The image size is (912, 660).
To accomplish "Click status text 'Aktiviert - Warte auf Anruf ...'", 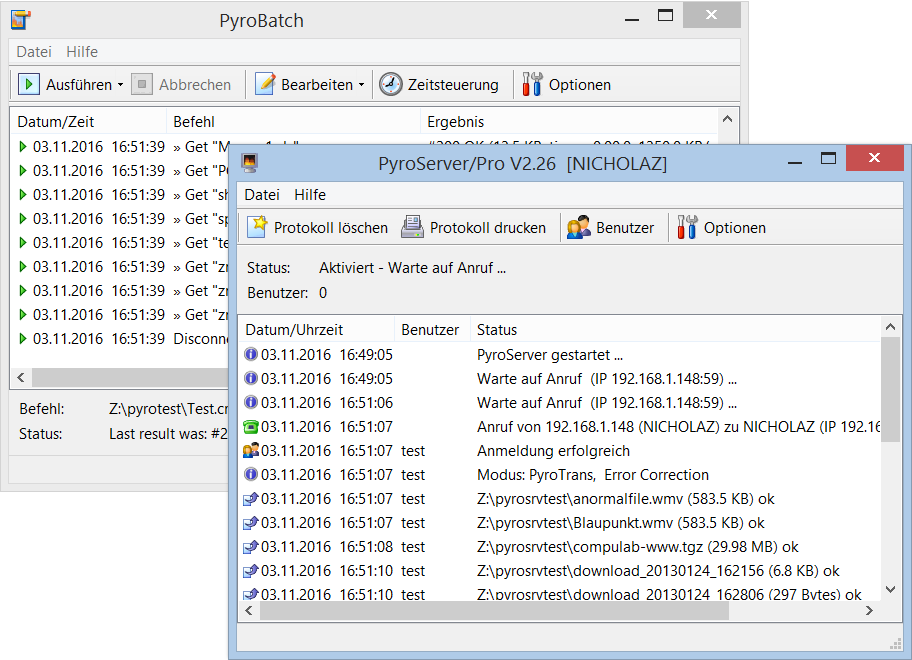I will (412, 267).
